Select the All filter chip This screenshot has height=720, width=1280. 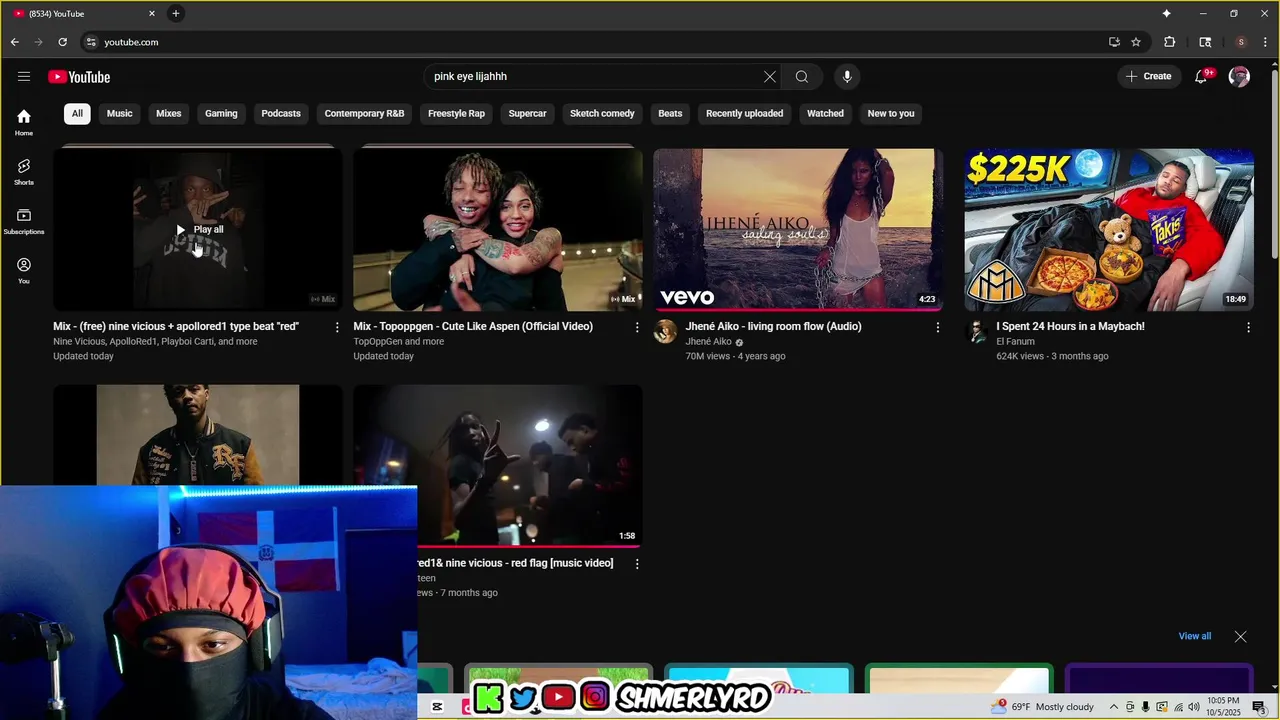[x=77, y=114]
